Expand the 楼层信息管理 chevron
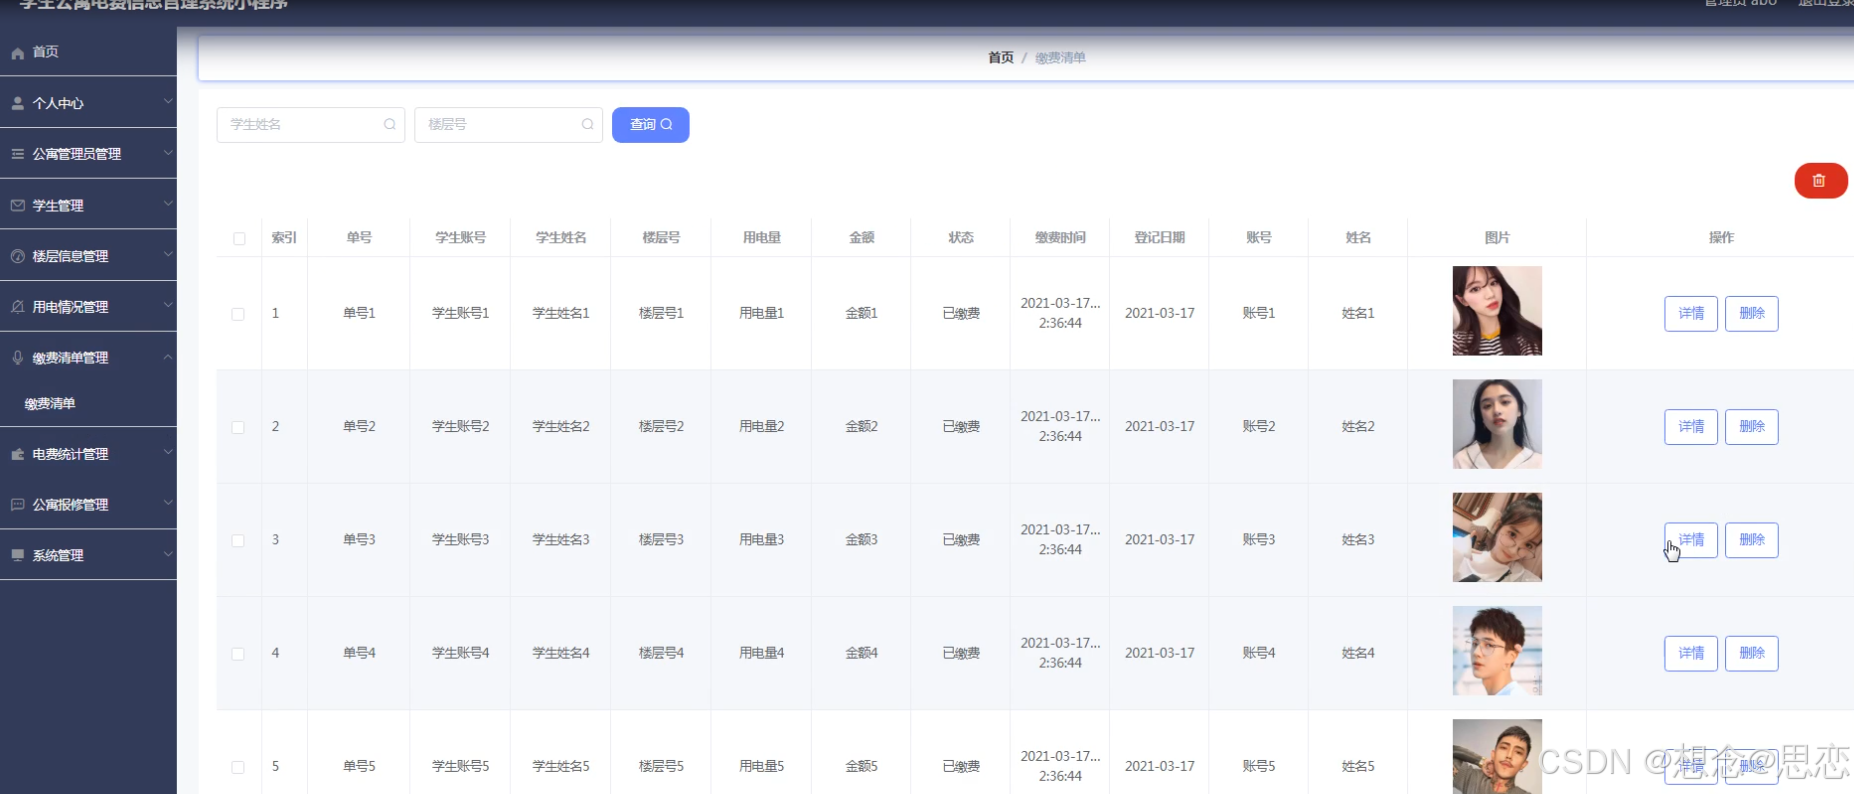The width and height of the screenshot is (1854, 794). coord(168,254)
